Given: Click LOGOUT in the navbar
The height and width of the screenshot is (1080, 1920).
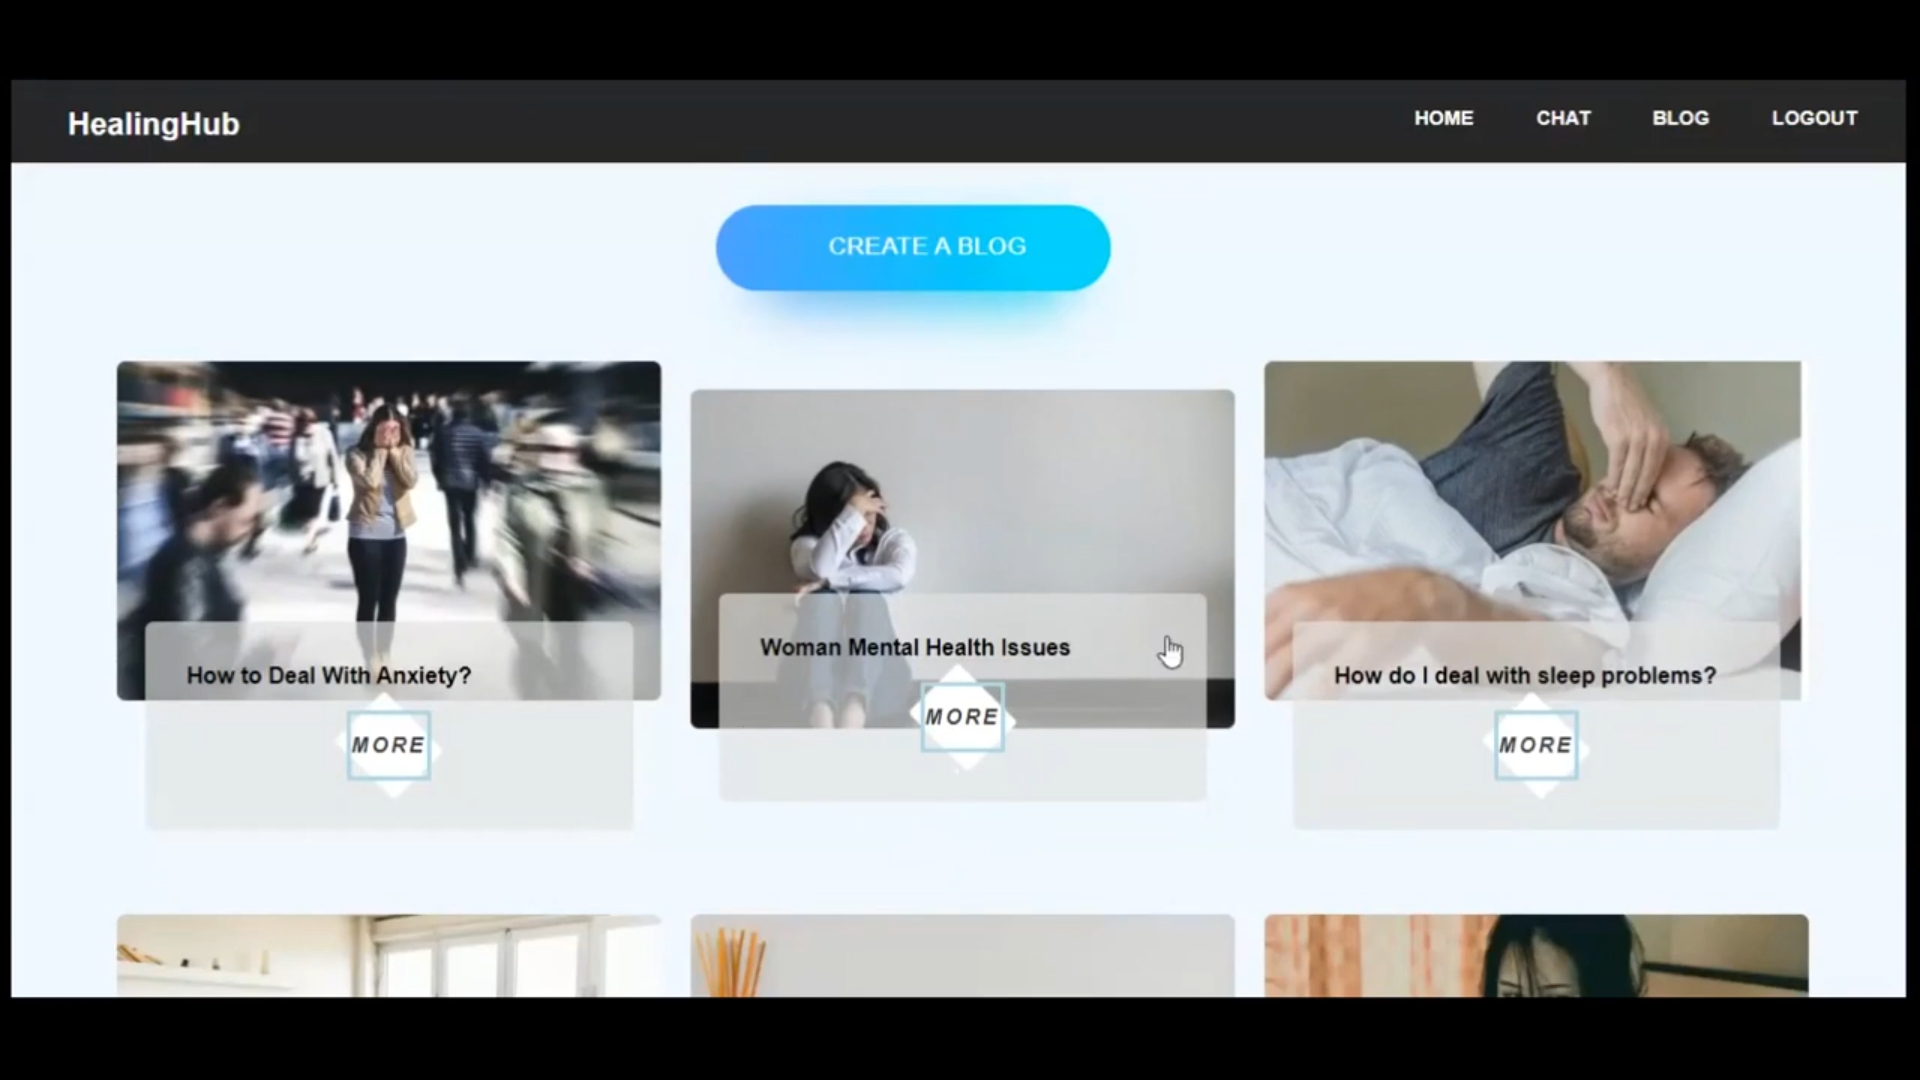Looking at the screenshot, I should coord(1814,118).
